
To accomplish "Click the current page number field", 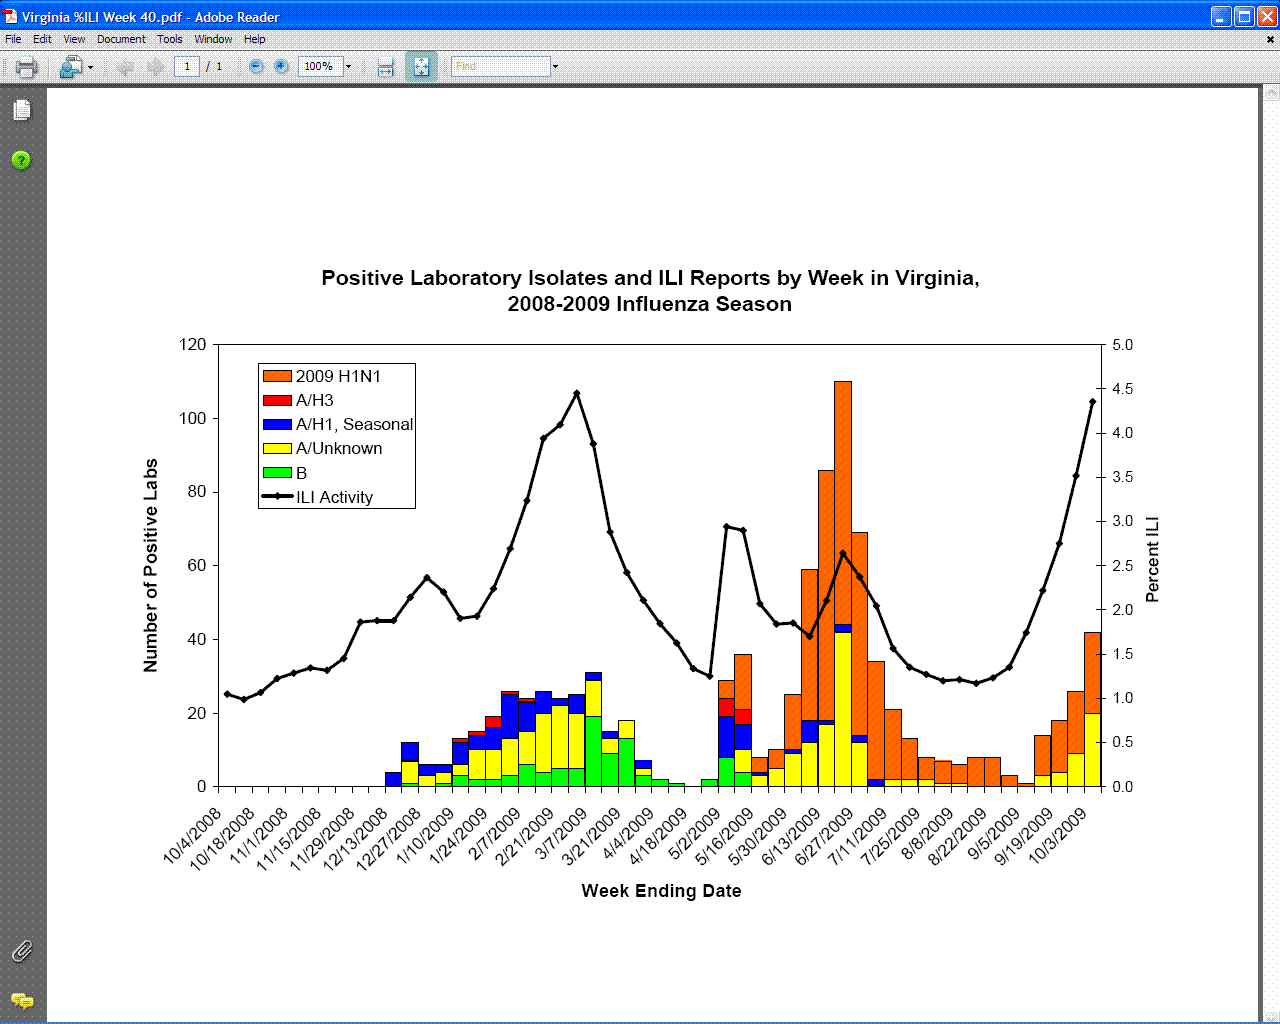I will 187,67.
